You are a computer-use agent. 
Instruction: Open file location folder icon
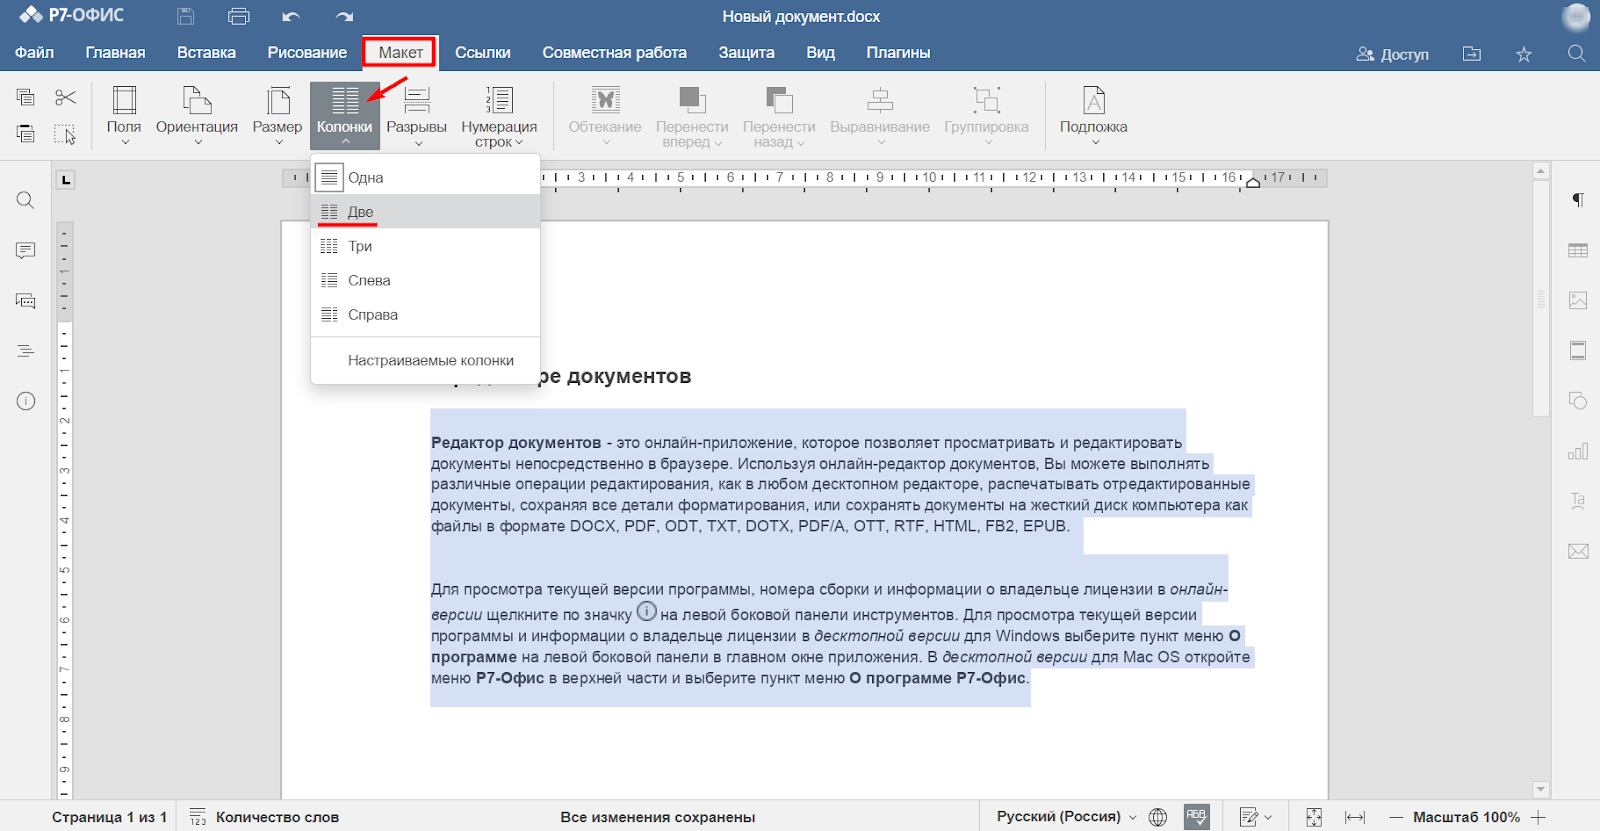1472,53
